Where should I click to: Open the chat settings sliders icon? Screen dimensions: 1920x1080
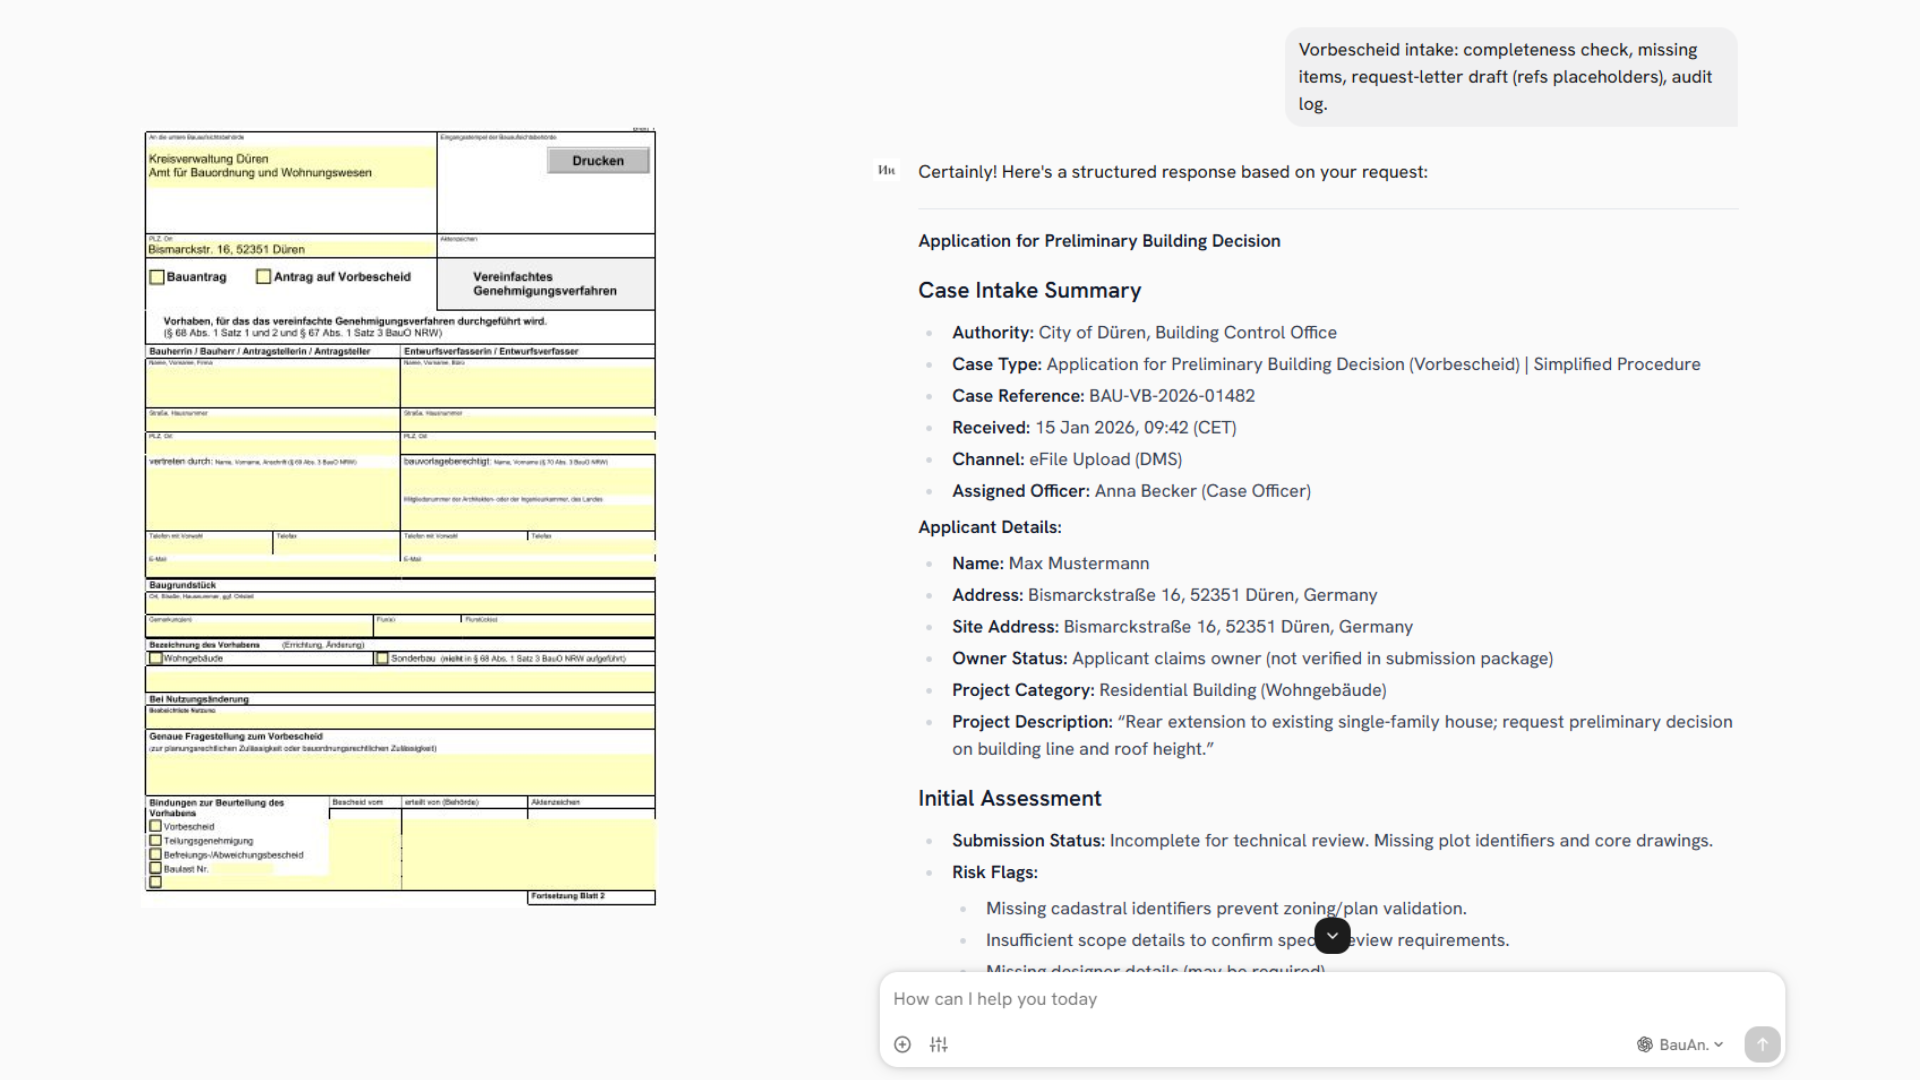938,1044
